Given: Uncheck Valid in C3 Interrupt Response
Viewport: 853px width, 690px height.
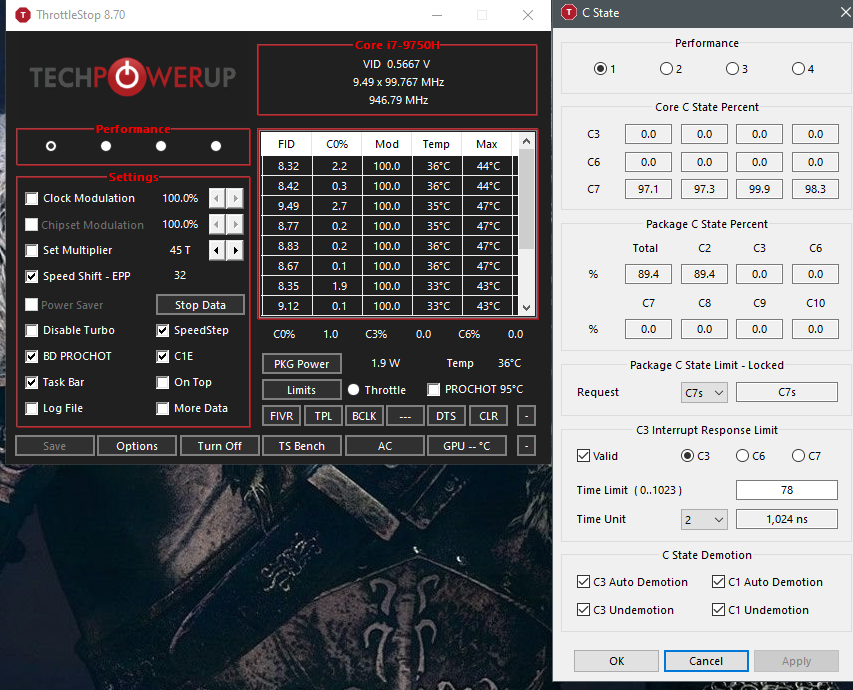Looking at the screenshot, I should [583, 455].
